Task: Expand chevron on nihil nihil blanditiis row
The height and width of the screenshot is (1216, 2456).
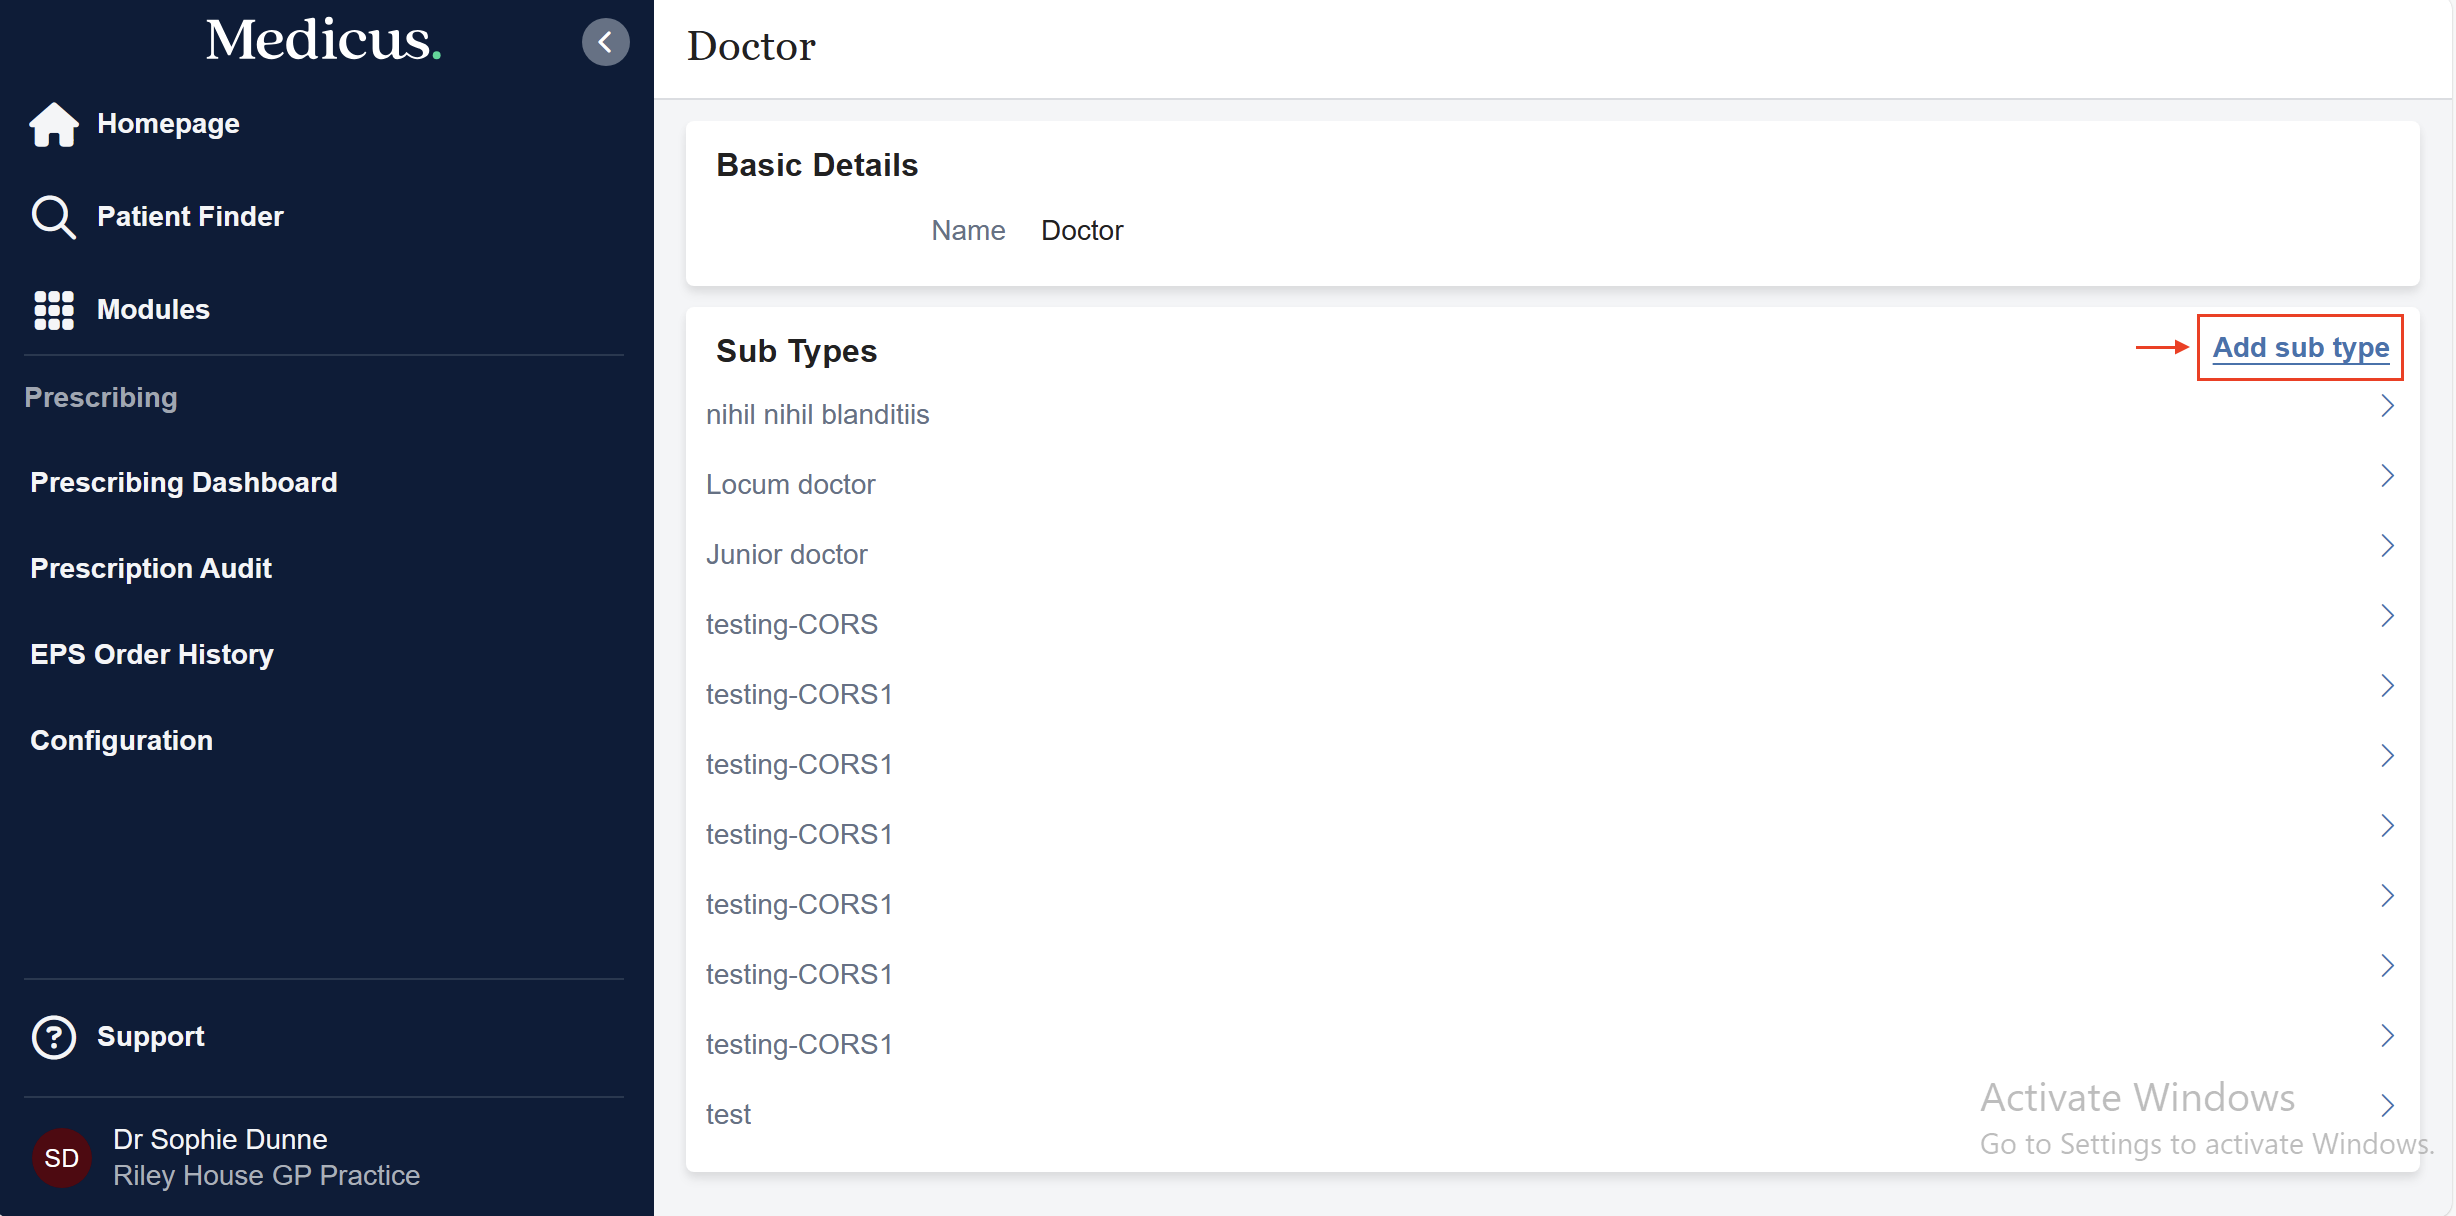Action: 2388,406
